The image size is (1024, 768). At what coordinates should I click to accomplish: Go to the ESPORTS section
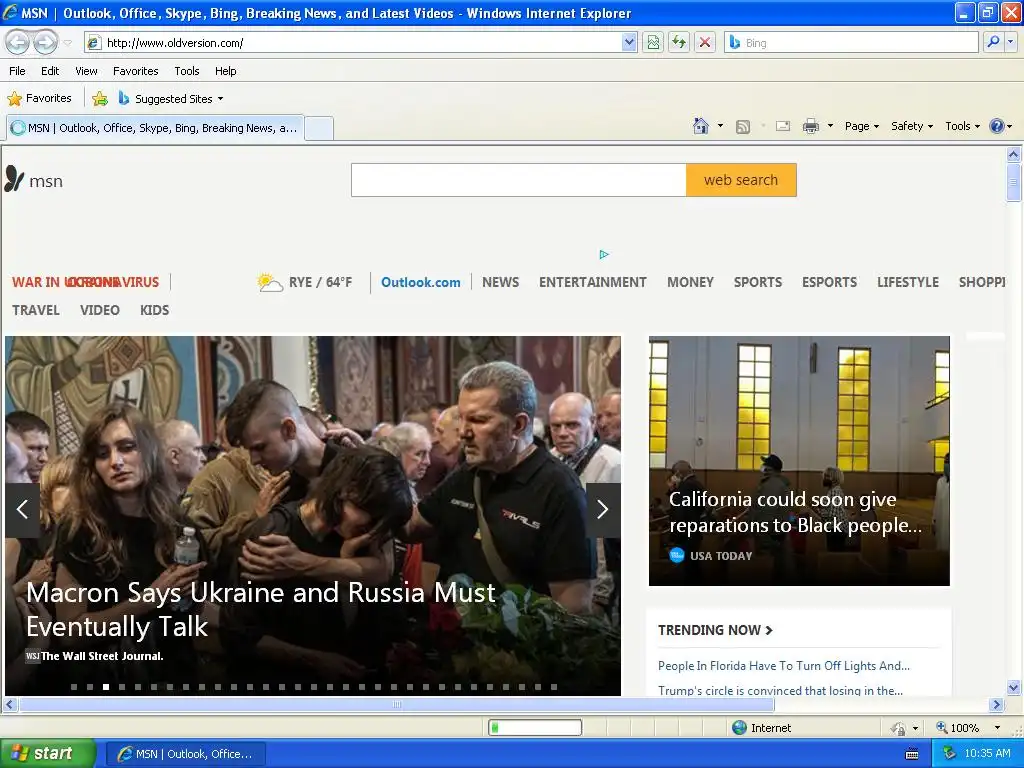829,282
